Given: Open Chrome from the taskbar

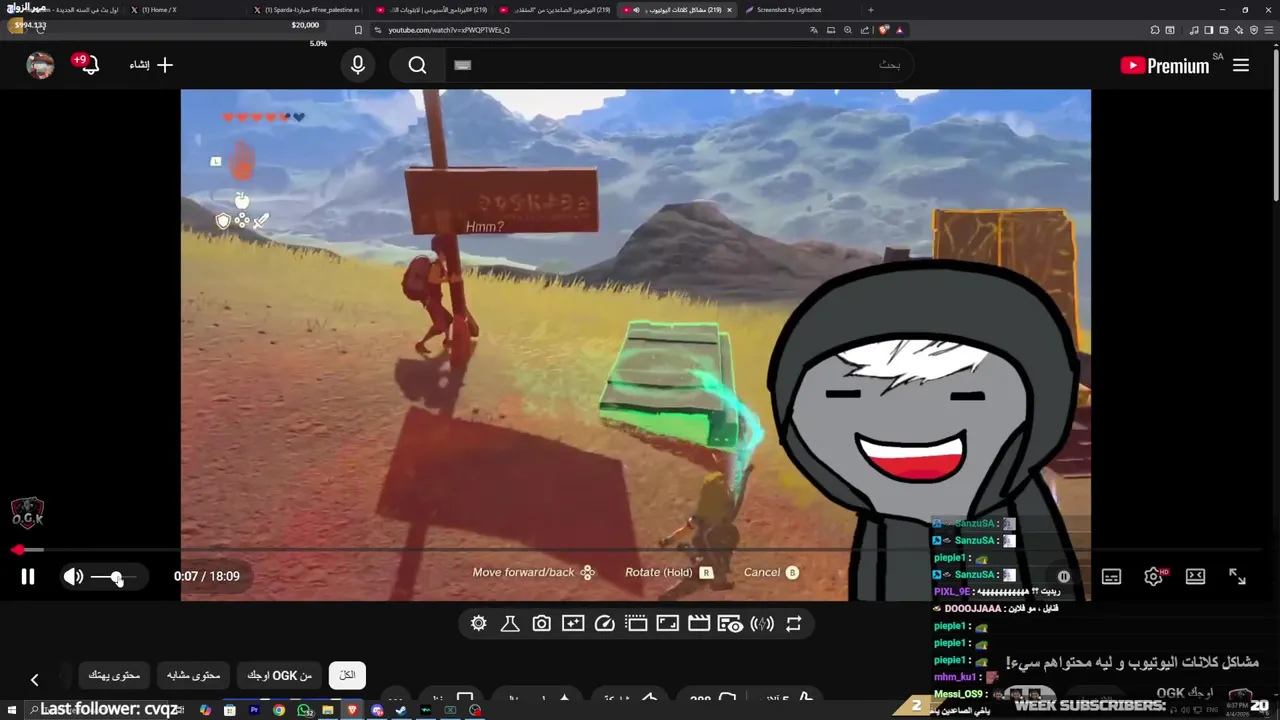Looking at the screenshot, I should (279, 710).
